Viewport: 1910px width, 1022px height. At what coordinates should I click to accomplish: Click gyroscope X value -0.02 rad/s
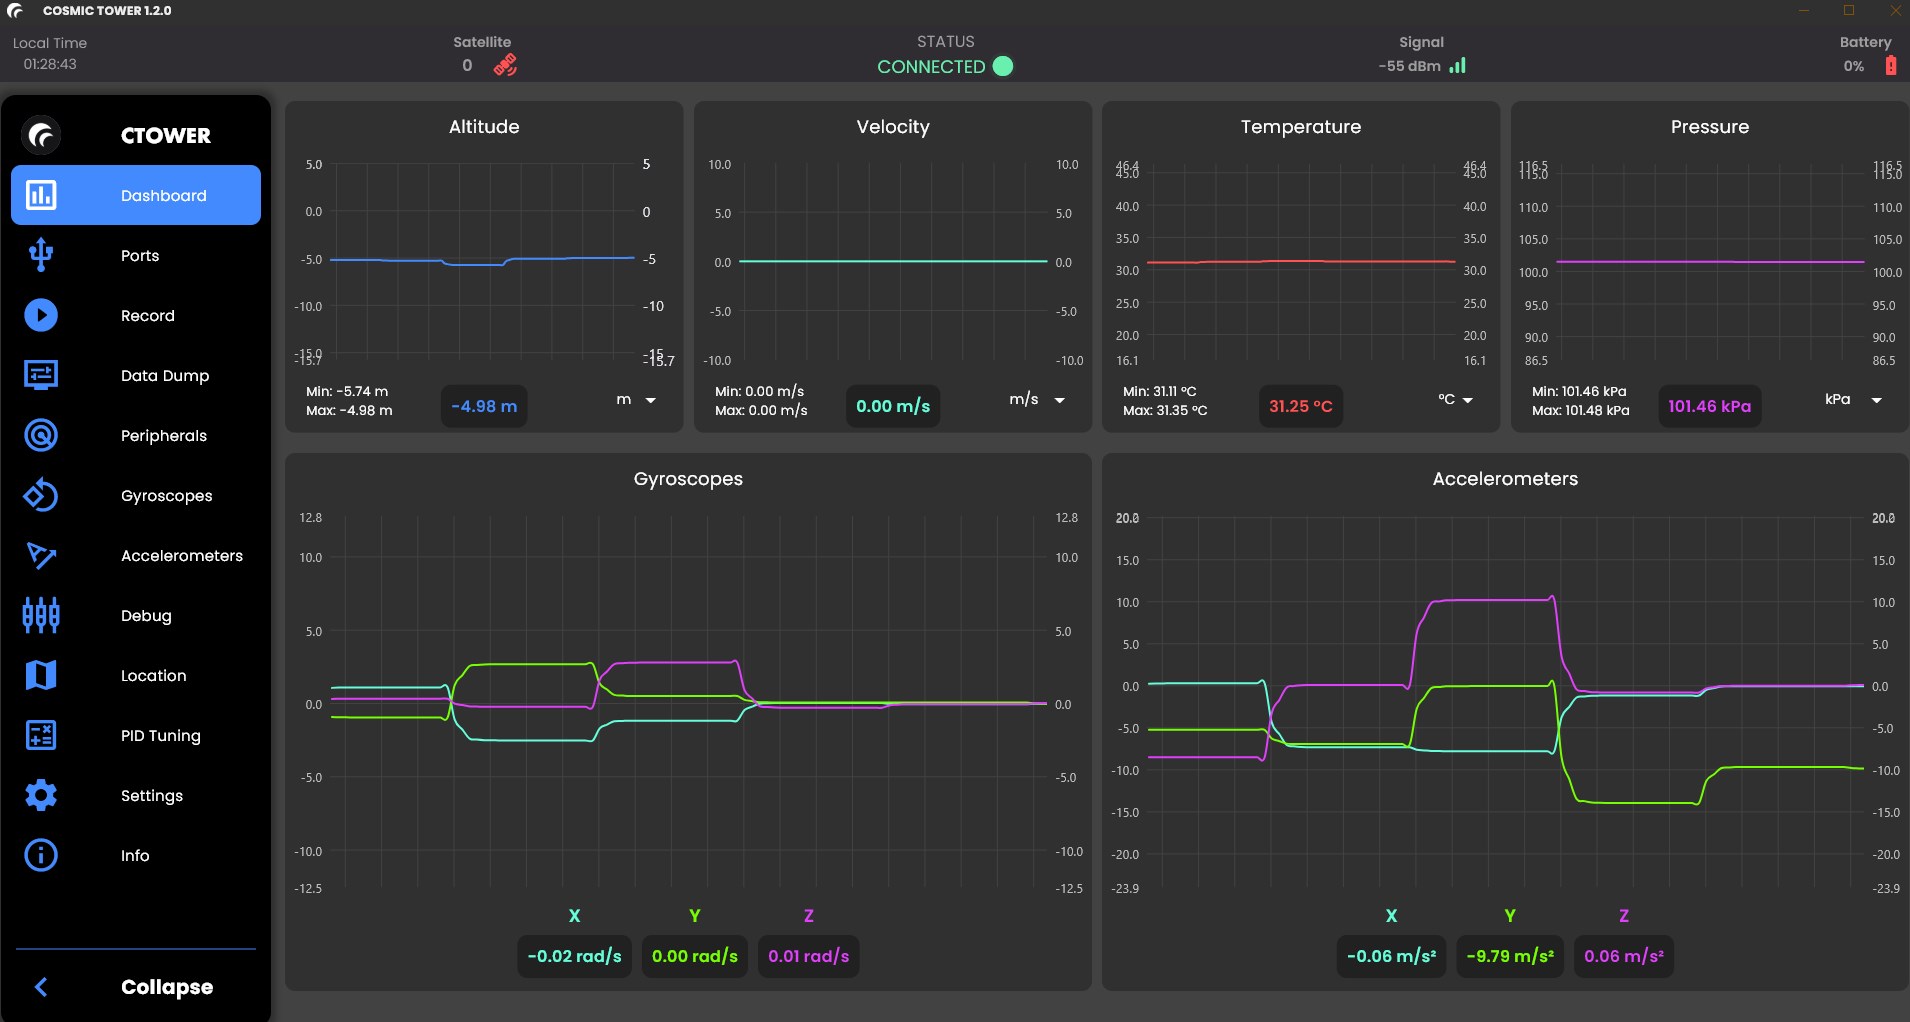click(x=574, y=956)
